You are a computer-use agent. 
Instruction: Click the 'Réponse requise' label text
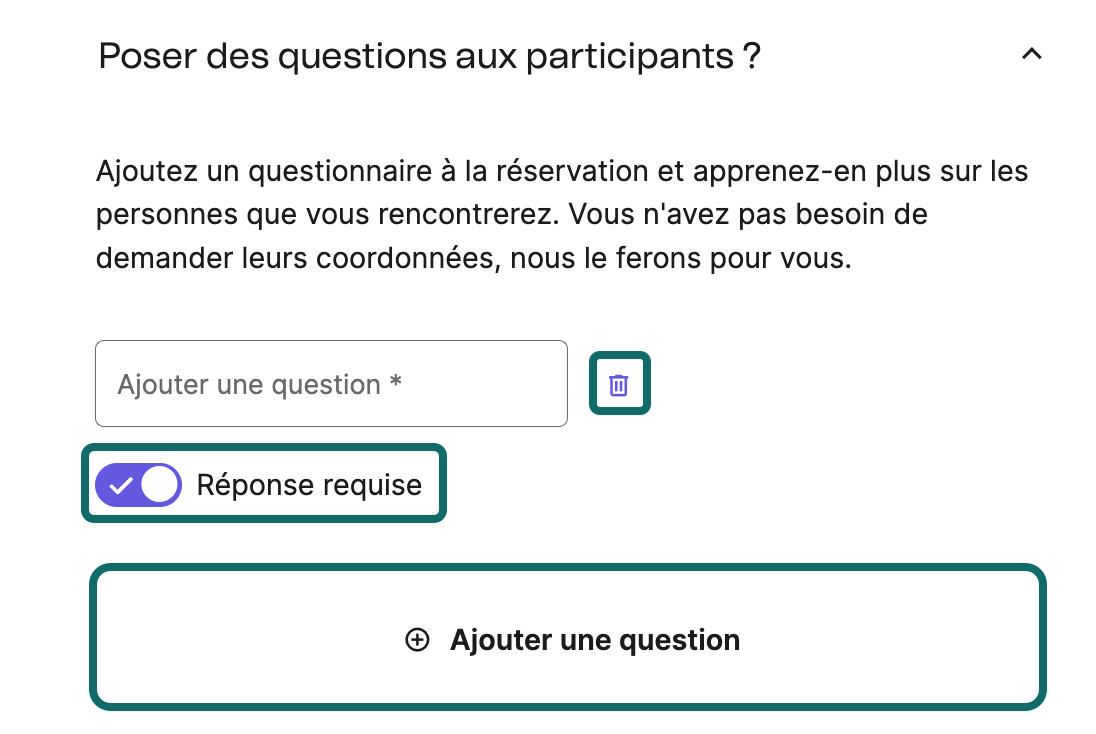[308, 484]
